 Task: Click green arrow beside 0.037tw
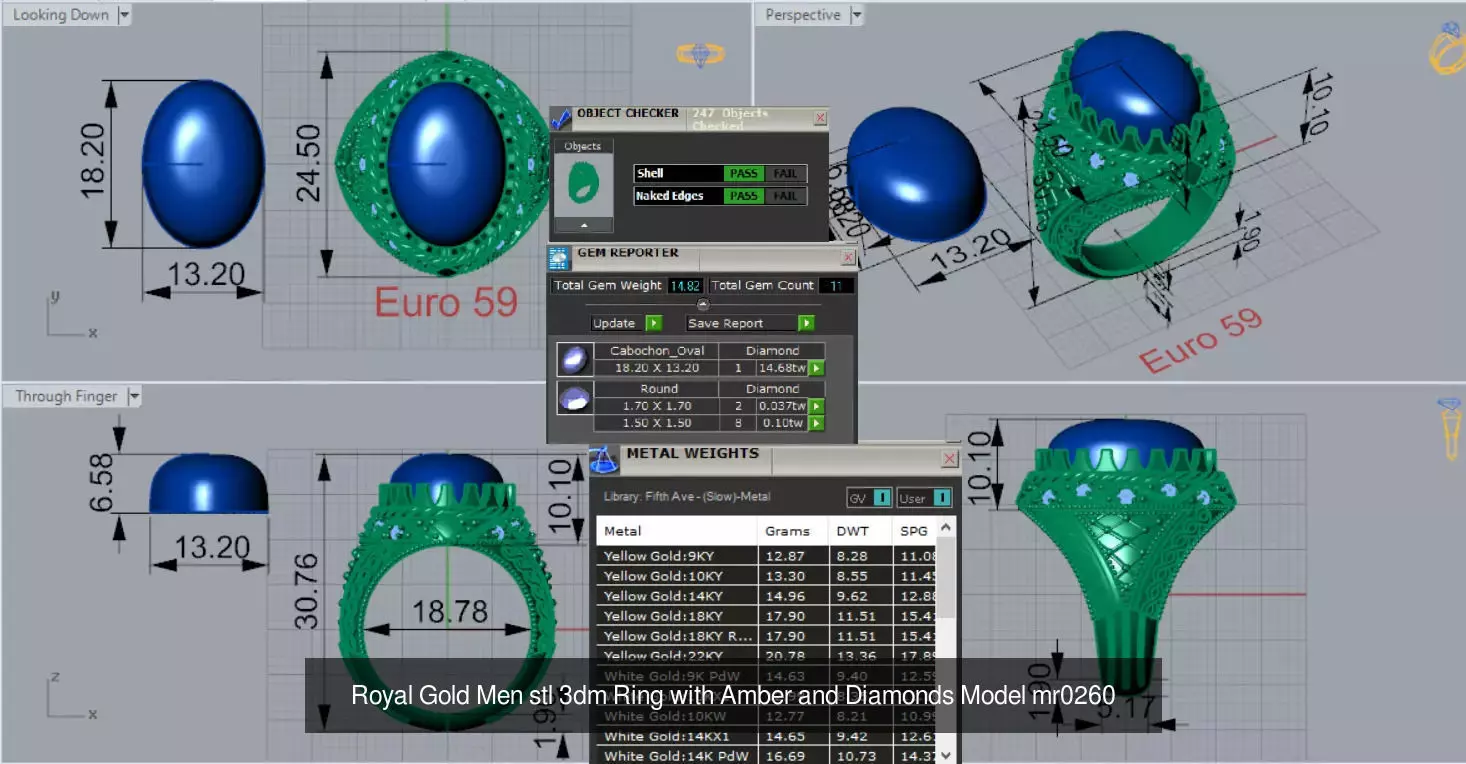817,406
